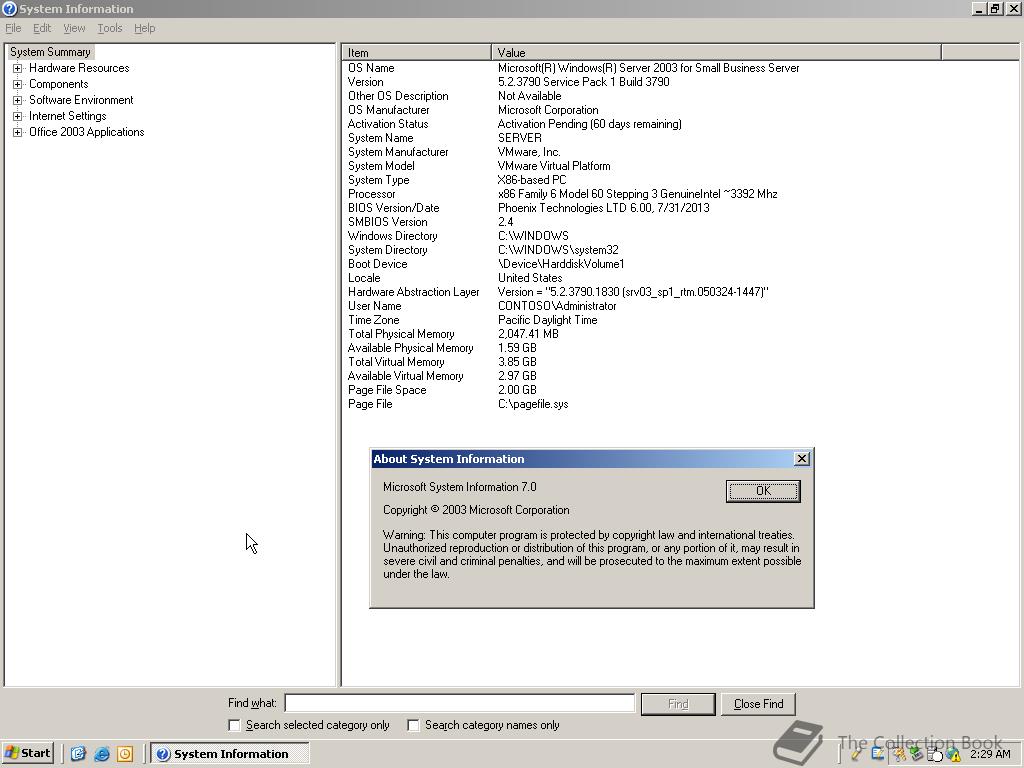Select the BIOS Version/Date row
The image size is (1024, 768).
528,208
